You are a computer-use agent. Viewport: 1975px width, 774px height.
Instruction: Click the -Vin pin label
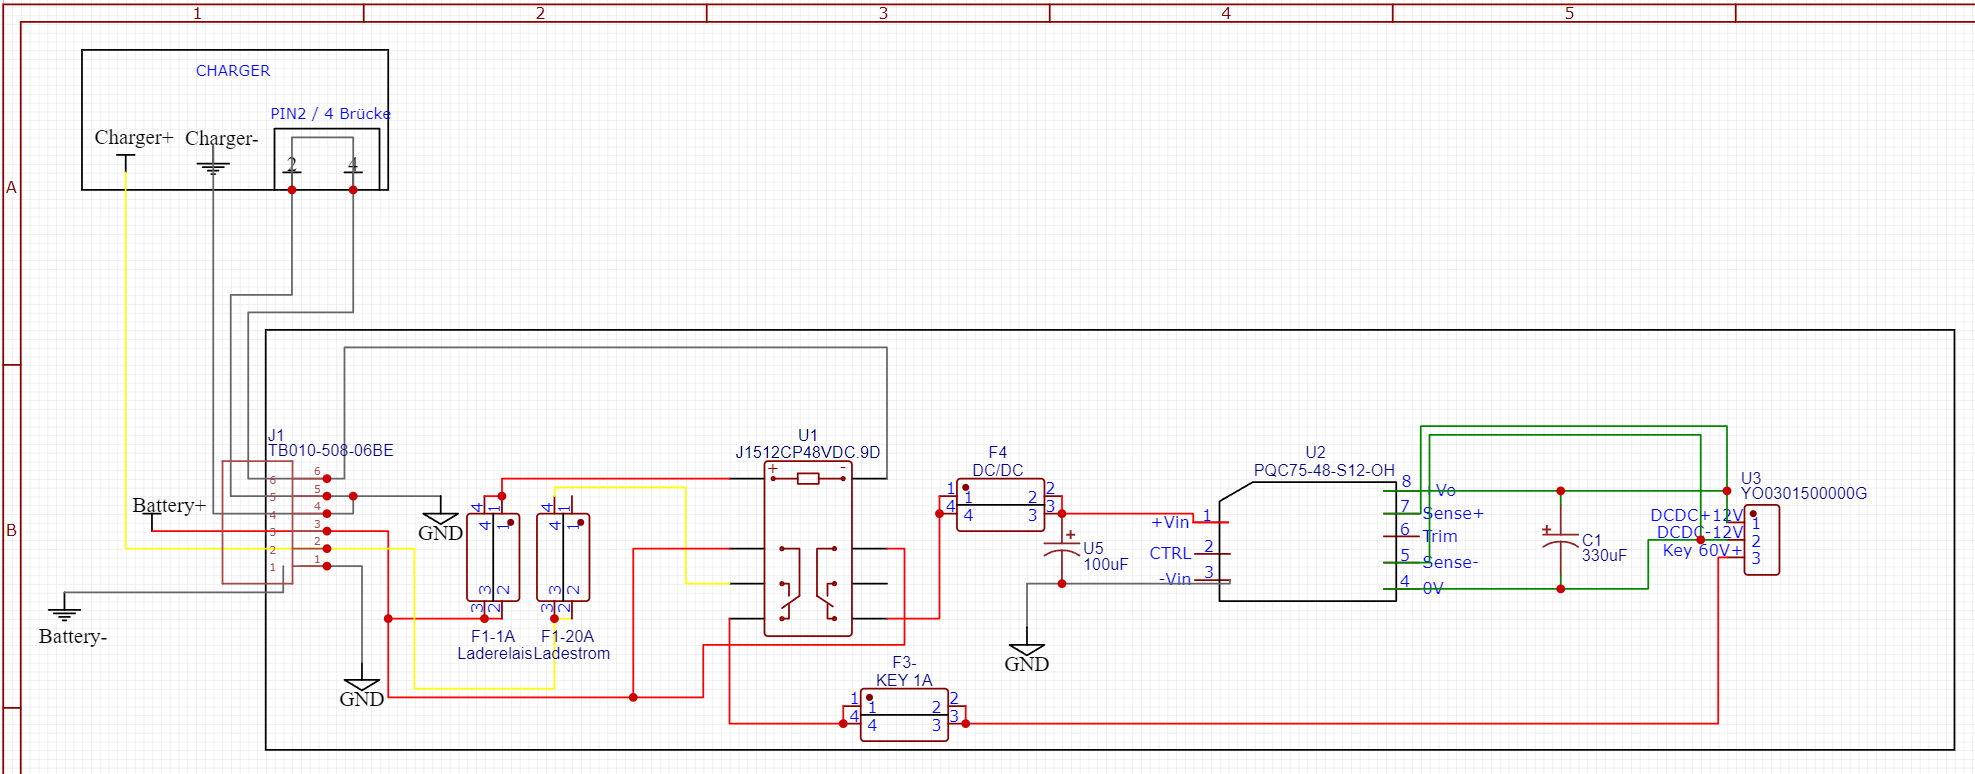pyautogui.click(x=1175, y=579)
